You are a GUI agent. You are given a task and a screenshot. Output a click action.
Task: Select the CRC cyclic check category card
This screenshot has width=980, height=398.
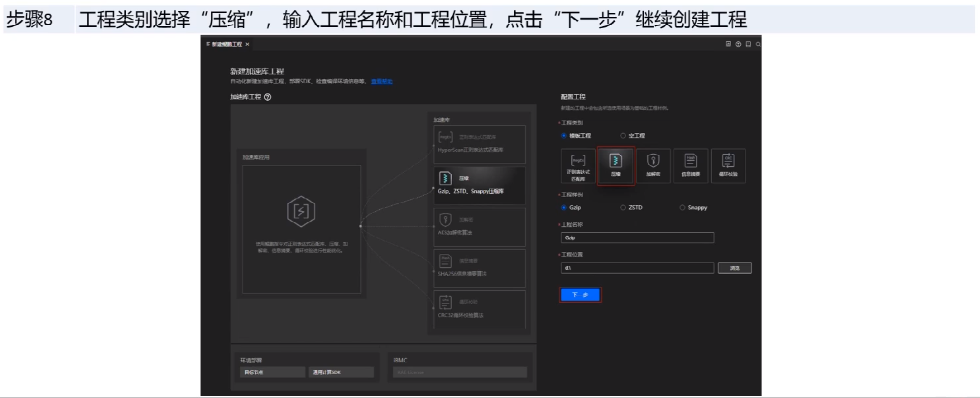click(x=728, y=166)
